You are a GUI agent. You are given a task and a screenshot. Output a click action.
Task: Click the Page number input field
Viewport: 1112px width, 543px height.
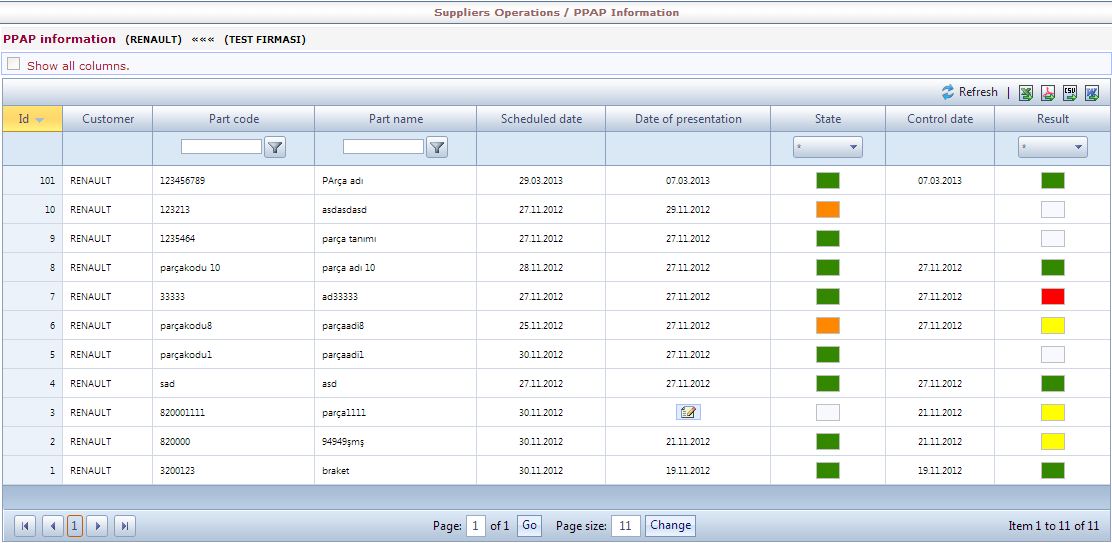(x=476, y=526)
